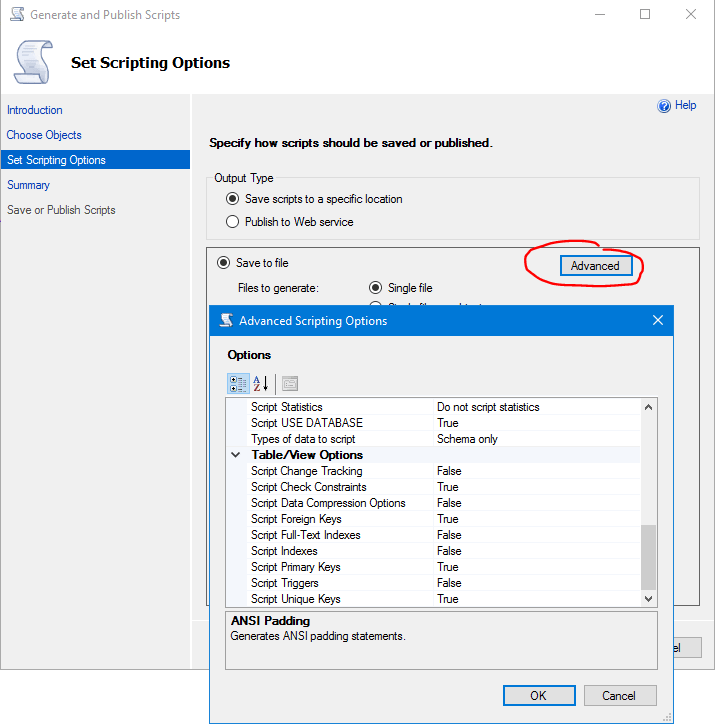Image resolution: width=718 pixels, height=727 pixels.
Task: Open the Set Scripting Options step
Action: pyautogui.click(x=95, y=160)
